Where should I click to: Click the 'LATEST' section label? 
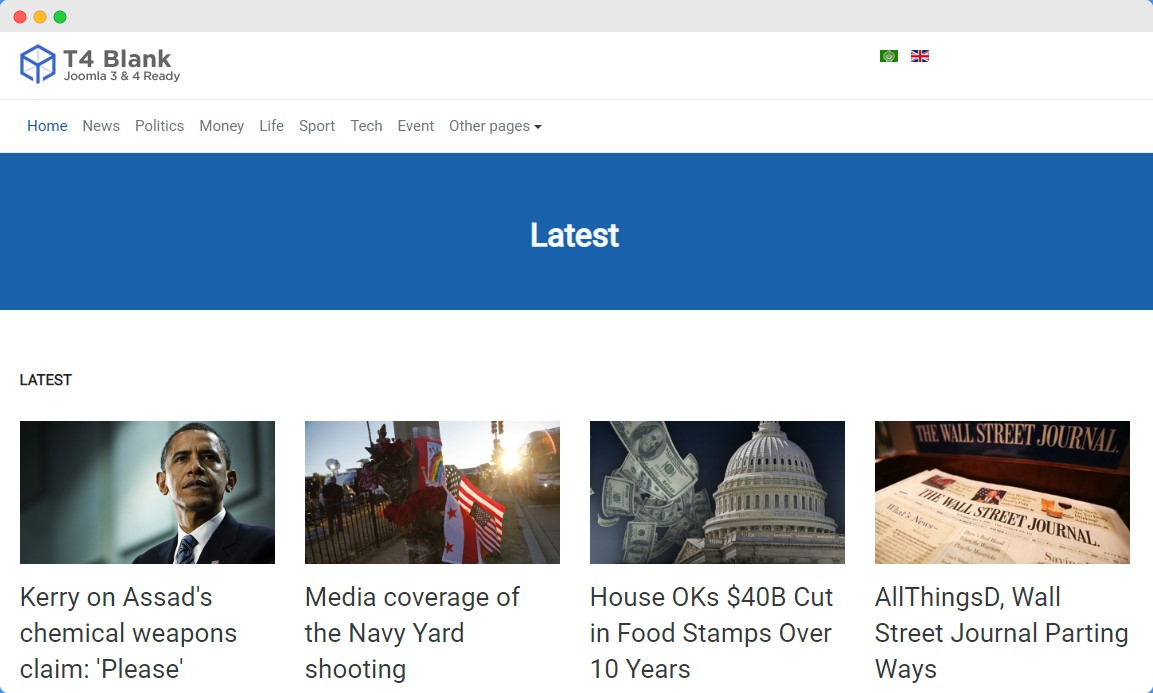46,380
